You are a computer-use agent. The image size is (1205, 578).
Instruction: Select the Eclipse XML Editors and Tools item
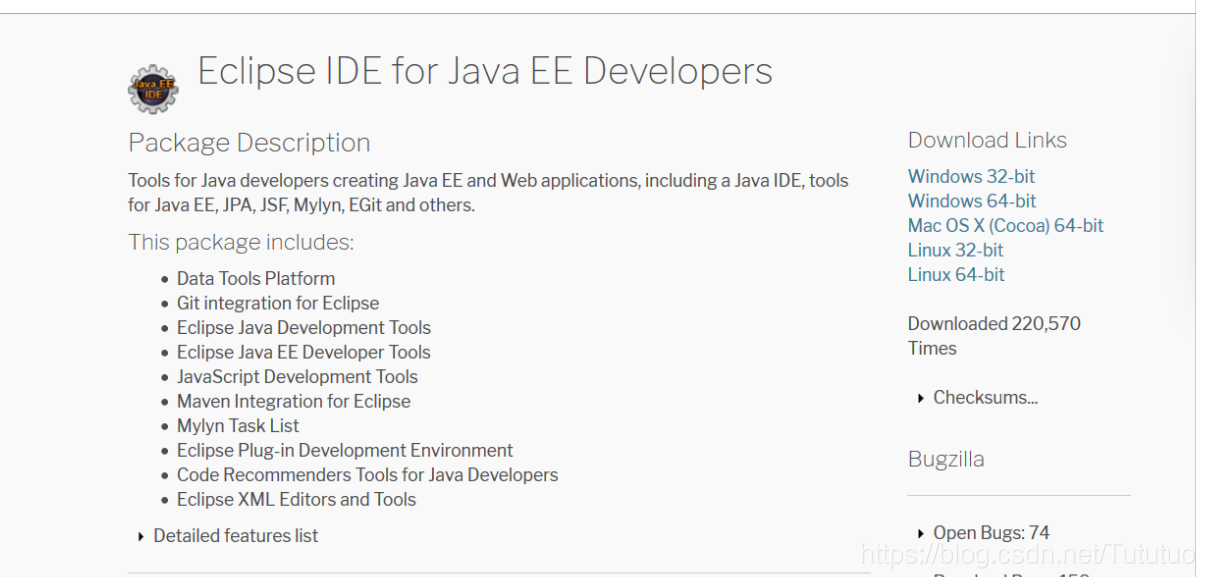pyautogui.click(x=296, y=499)
